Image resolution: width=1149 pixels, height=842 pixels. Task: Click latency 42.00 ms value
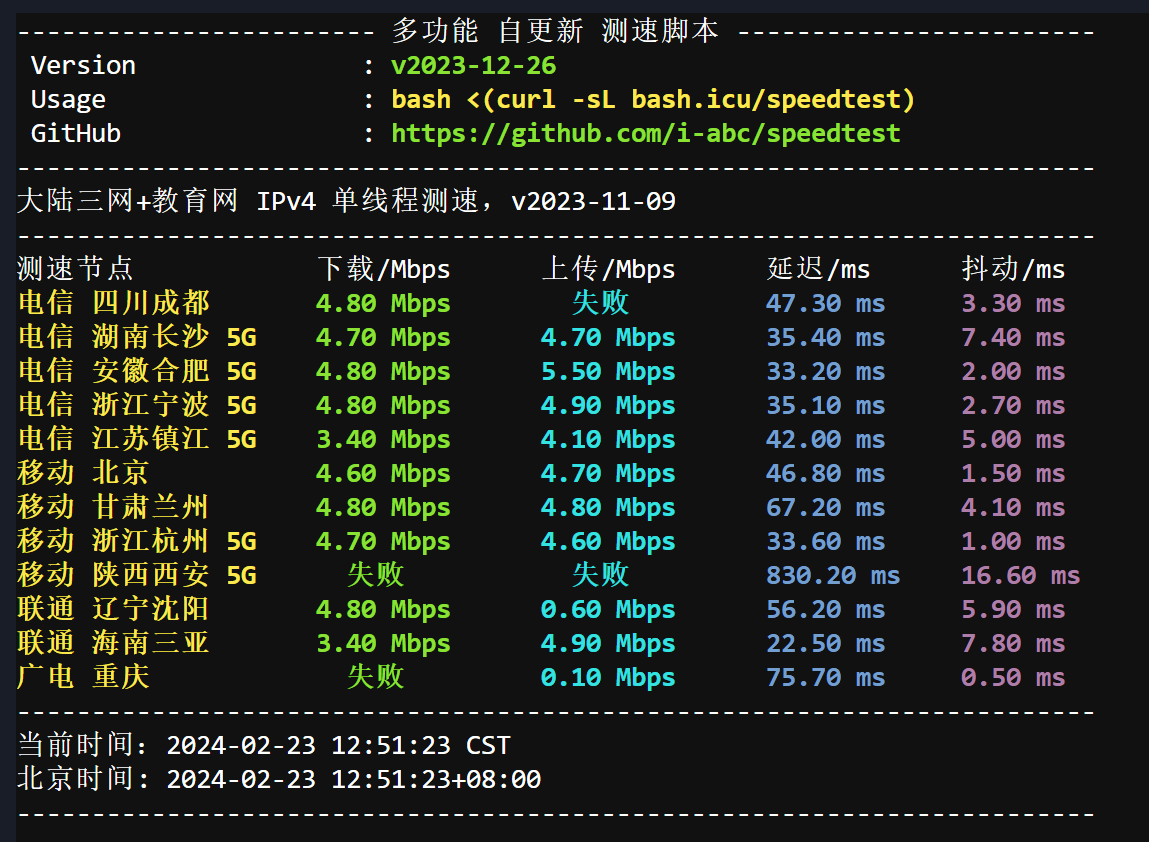click(x=826, y=440)
